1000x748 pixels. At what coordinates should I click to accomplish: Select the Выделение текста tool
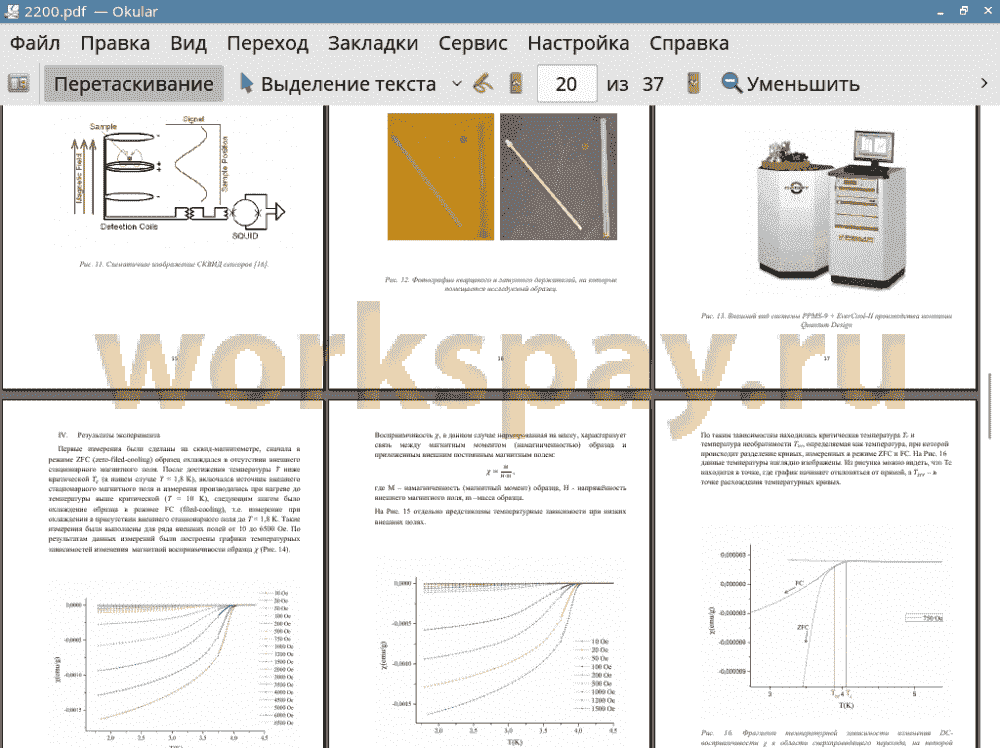tap(338, 84)
